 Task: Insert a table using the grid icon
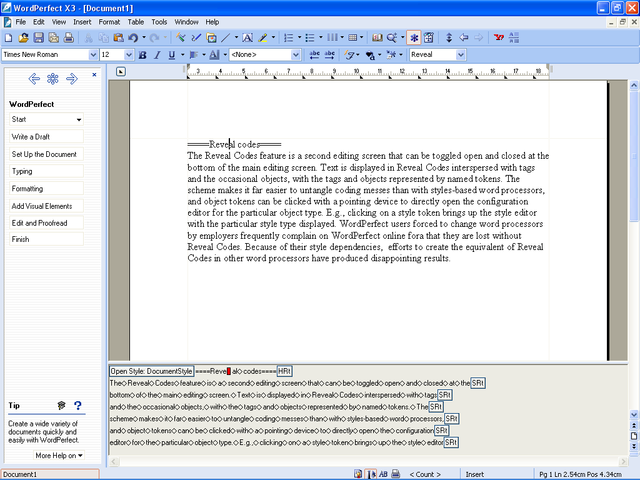pyautogui.click(x=353, y=38)
